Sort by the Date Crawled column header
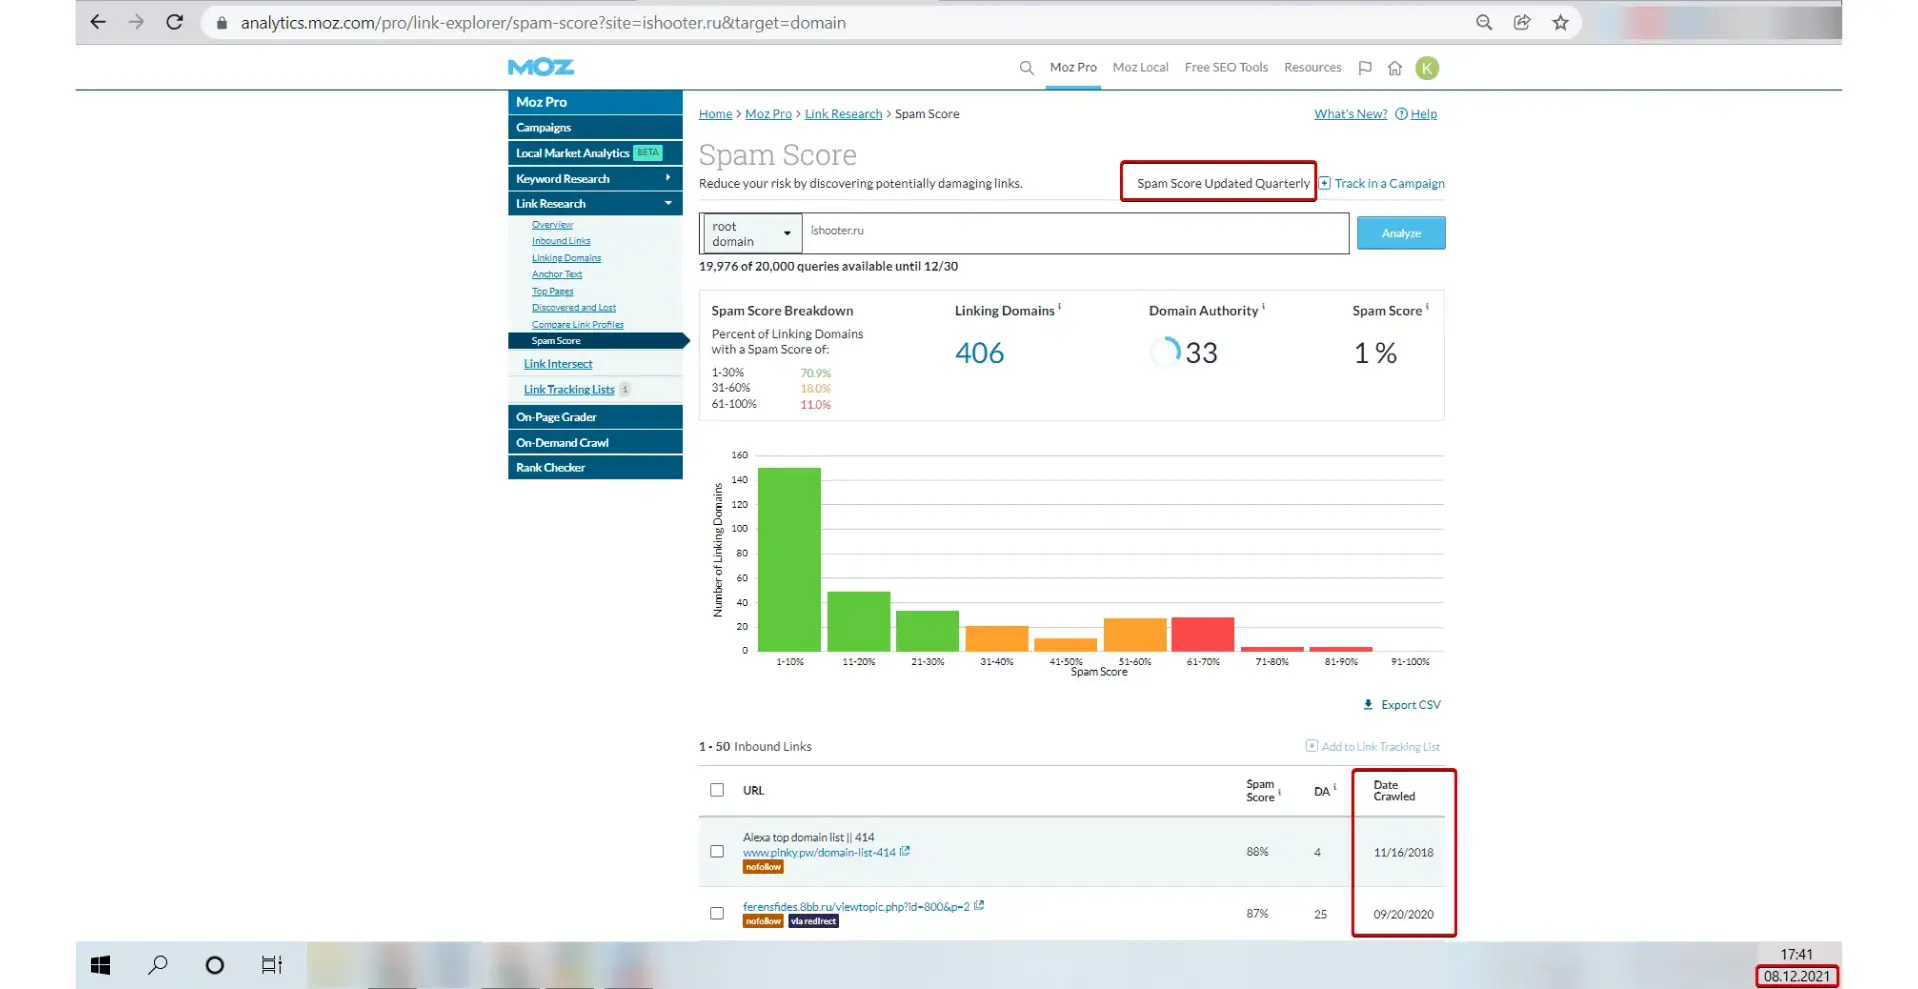 tap(1394, 791)
